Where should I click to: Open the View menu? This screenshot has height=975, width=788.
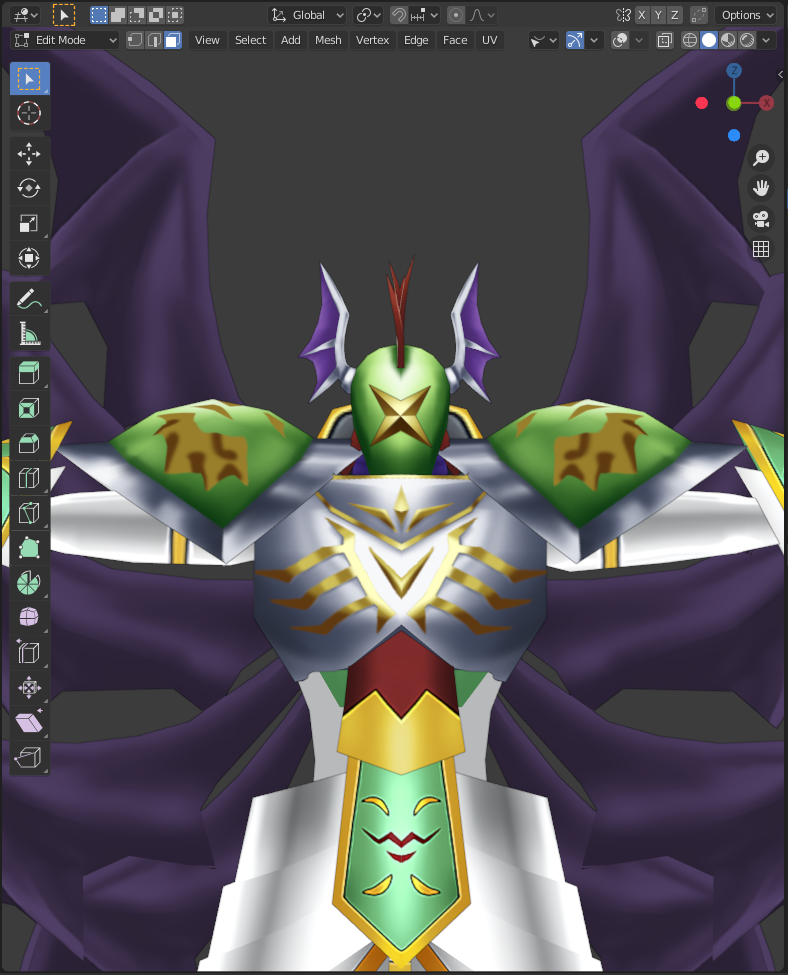pos(207,40)
